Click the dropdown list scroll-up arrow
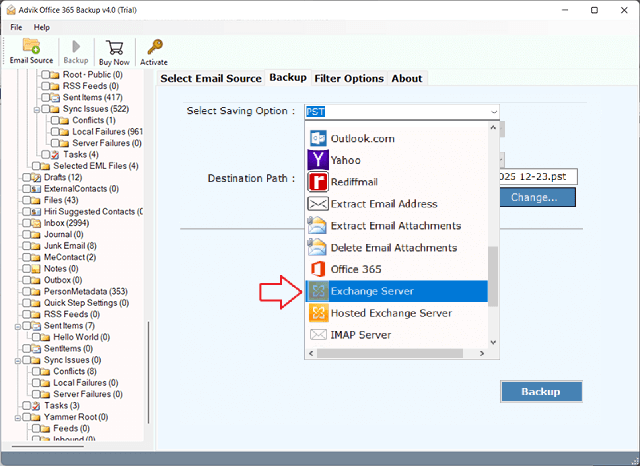 pyautogui.click(x=493, y=128)
